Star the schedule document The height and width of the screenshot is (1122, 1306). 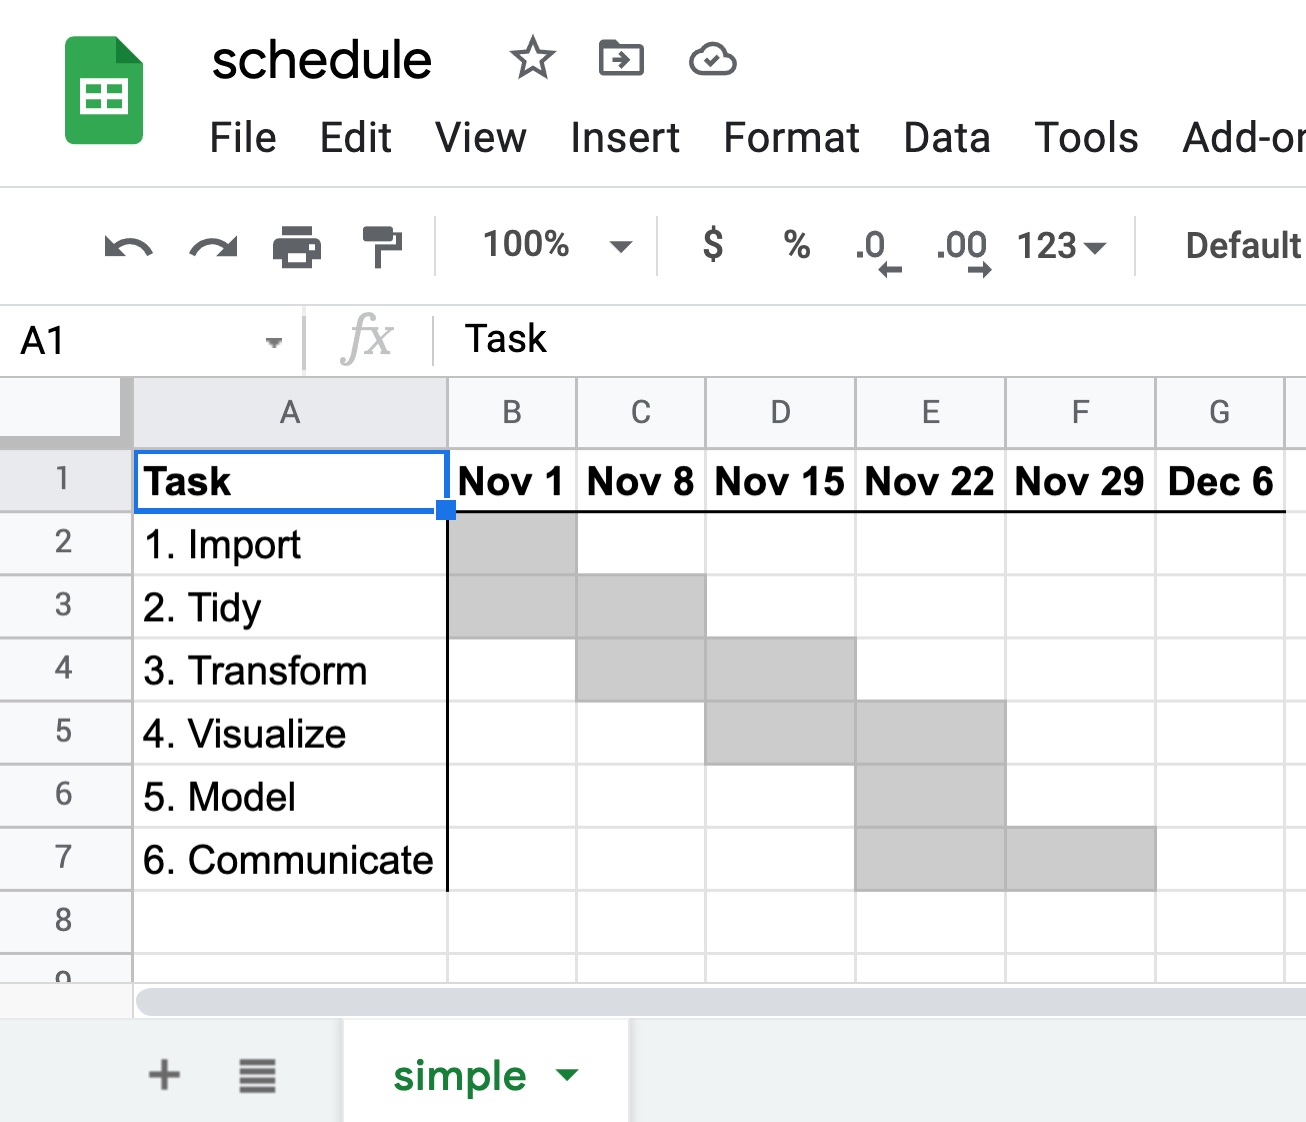coord(532,58)
